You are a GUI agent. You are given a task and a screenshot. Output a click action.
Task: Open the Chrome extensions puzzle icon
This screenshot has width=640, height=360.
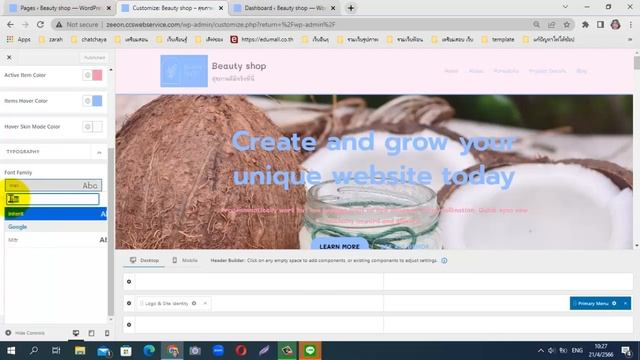pos(585,24)
